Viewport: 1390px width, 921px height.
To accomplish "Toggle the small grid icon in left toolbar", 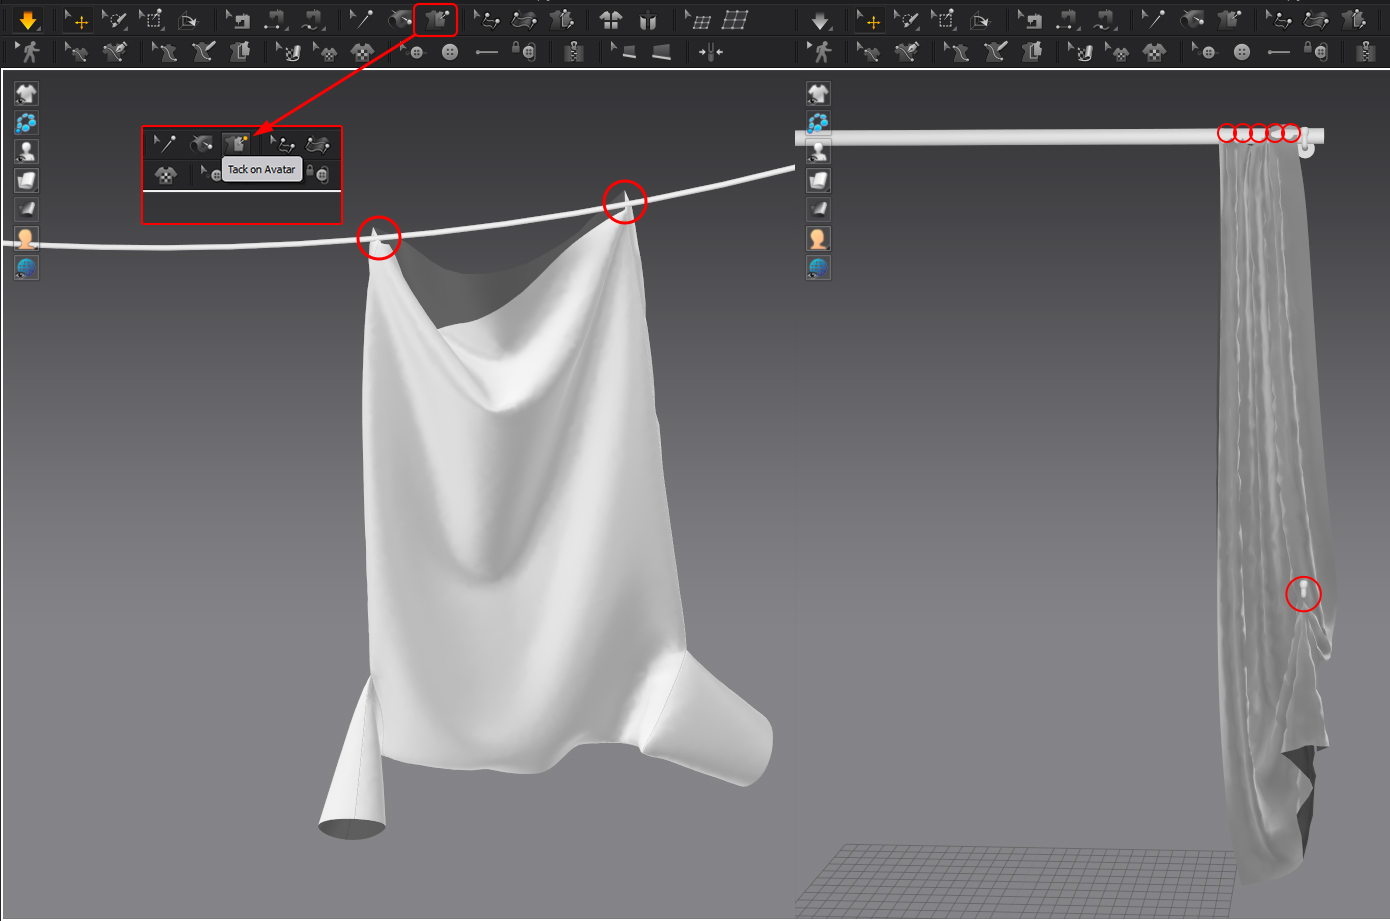I will pos(698,19).
